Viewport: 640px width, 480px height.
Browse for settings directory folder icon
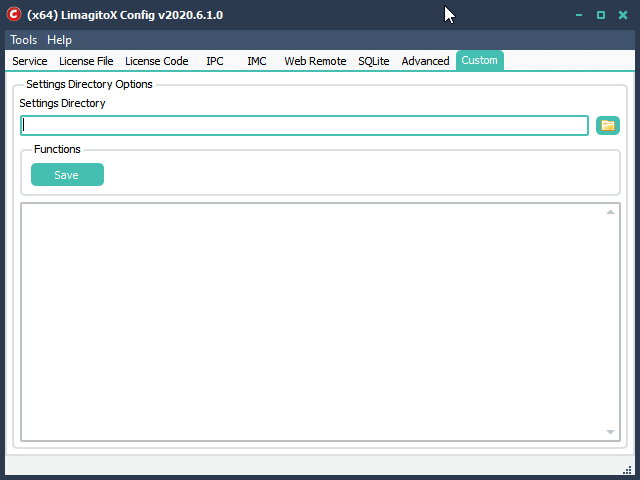point(608,125)
